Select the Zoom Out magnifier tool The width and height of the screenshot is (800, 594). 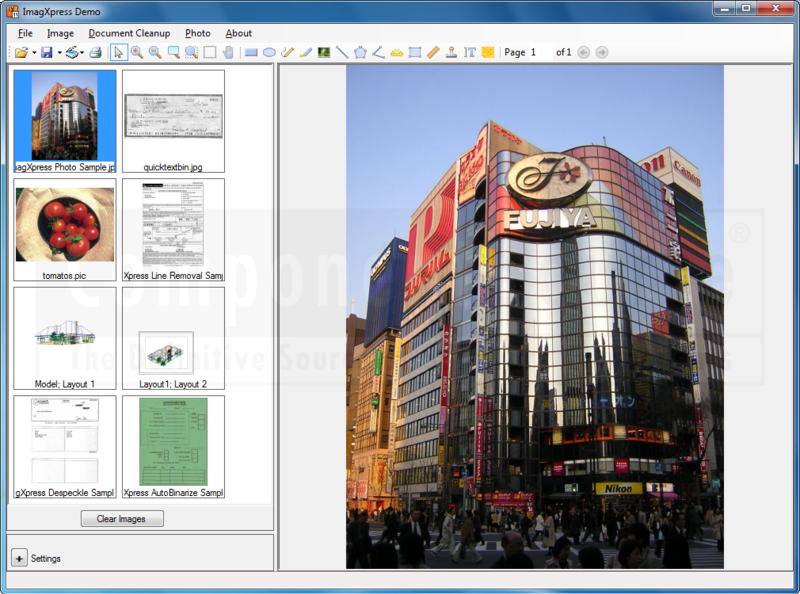point(155,52)
